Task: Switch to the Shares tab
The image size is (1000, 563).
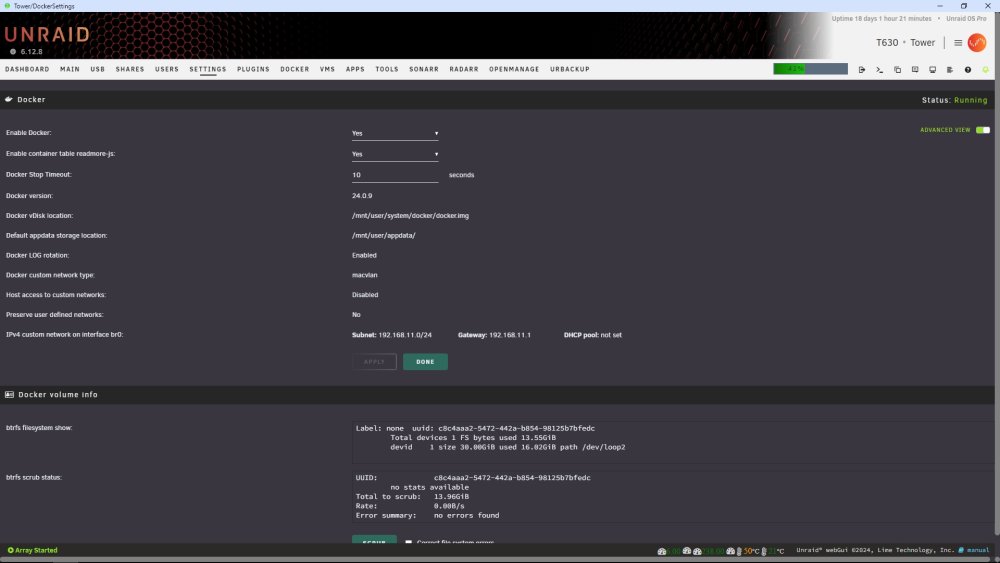Action: pos(130,69)
